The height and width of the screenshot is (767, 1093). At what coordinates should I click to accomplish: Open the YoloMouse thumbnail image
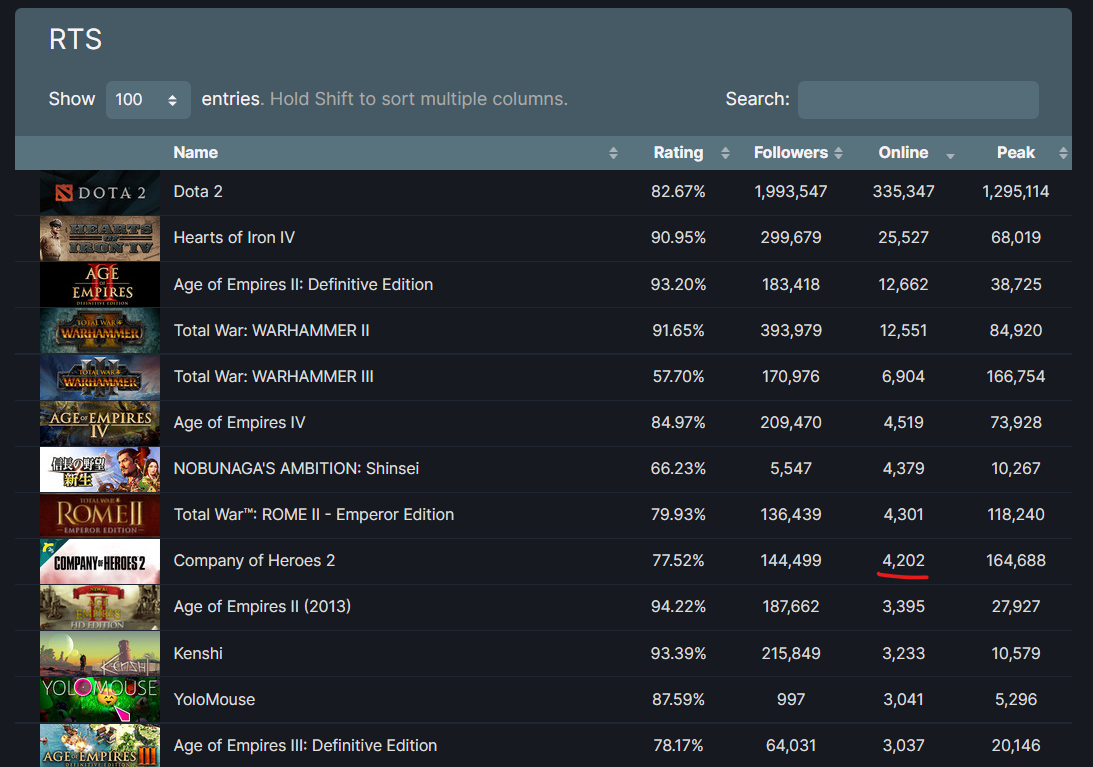click(99, 700)
